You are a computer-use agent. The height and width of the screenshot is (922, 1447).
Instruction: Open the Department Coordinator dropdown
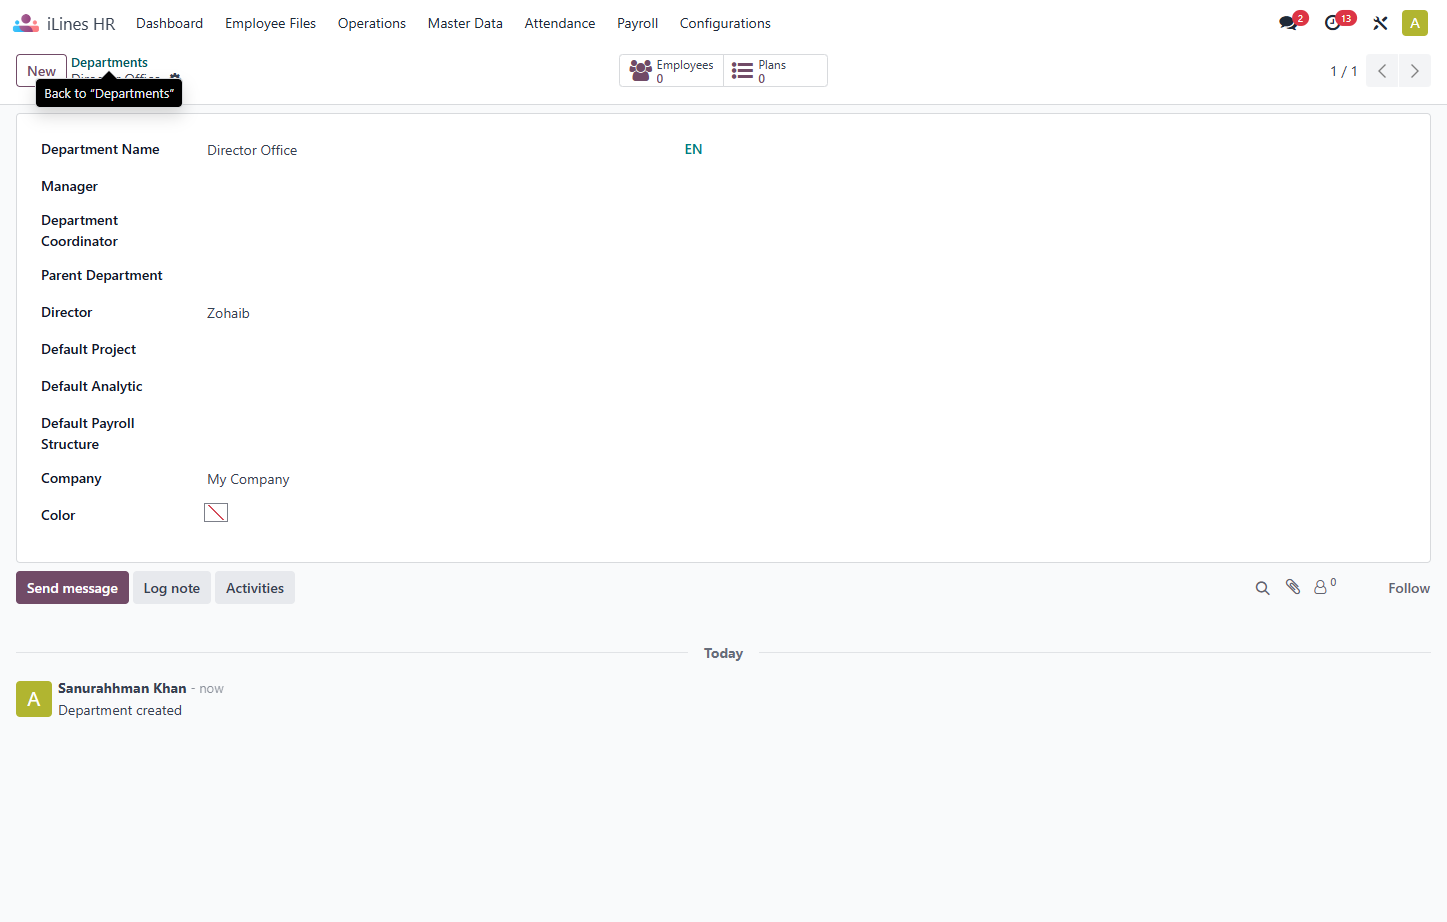(x=455, y=221)
